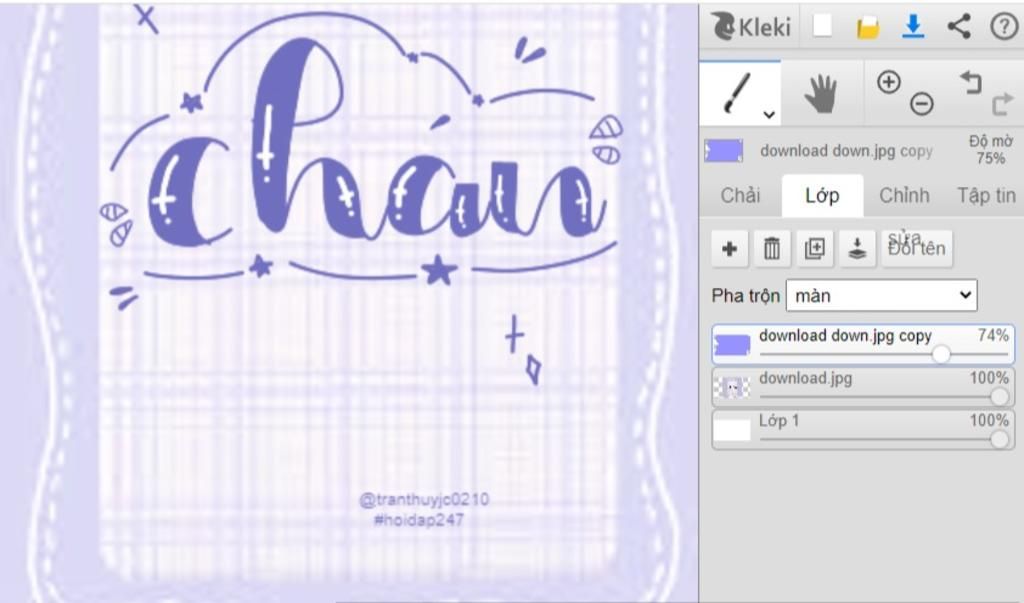The height and width of the screenshot is (603, 1024).
Task: Switch to the Chải tab
Action: (741, 195)
